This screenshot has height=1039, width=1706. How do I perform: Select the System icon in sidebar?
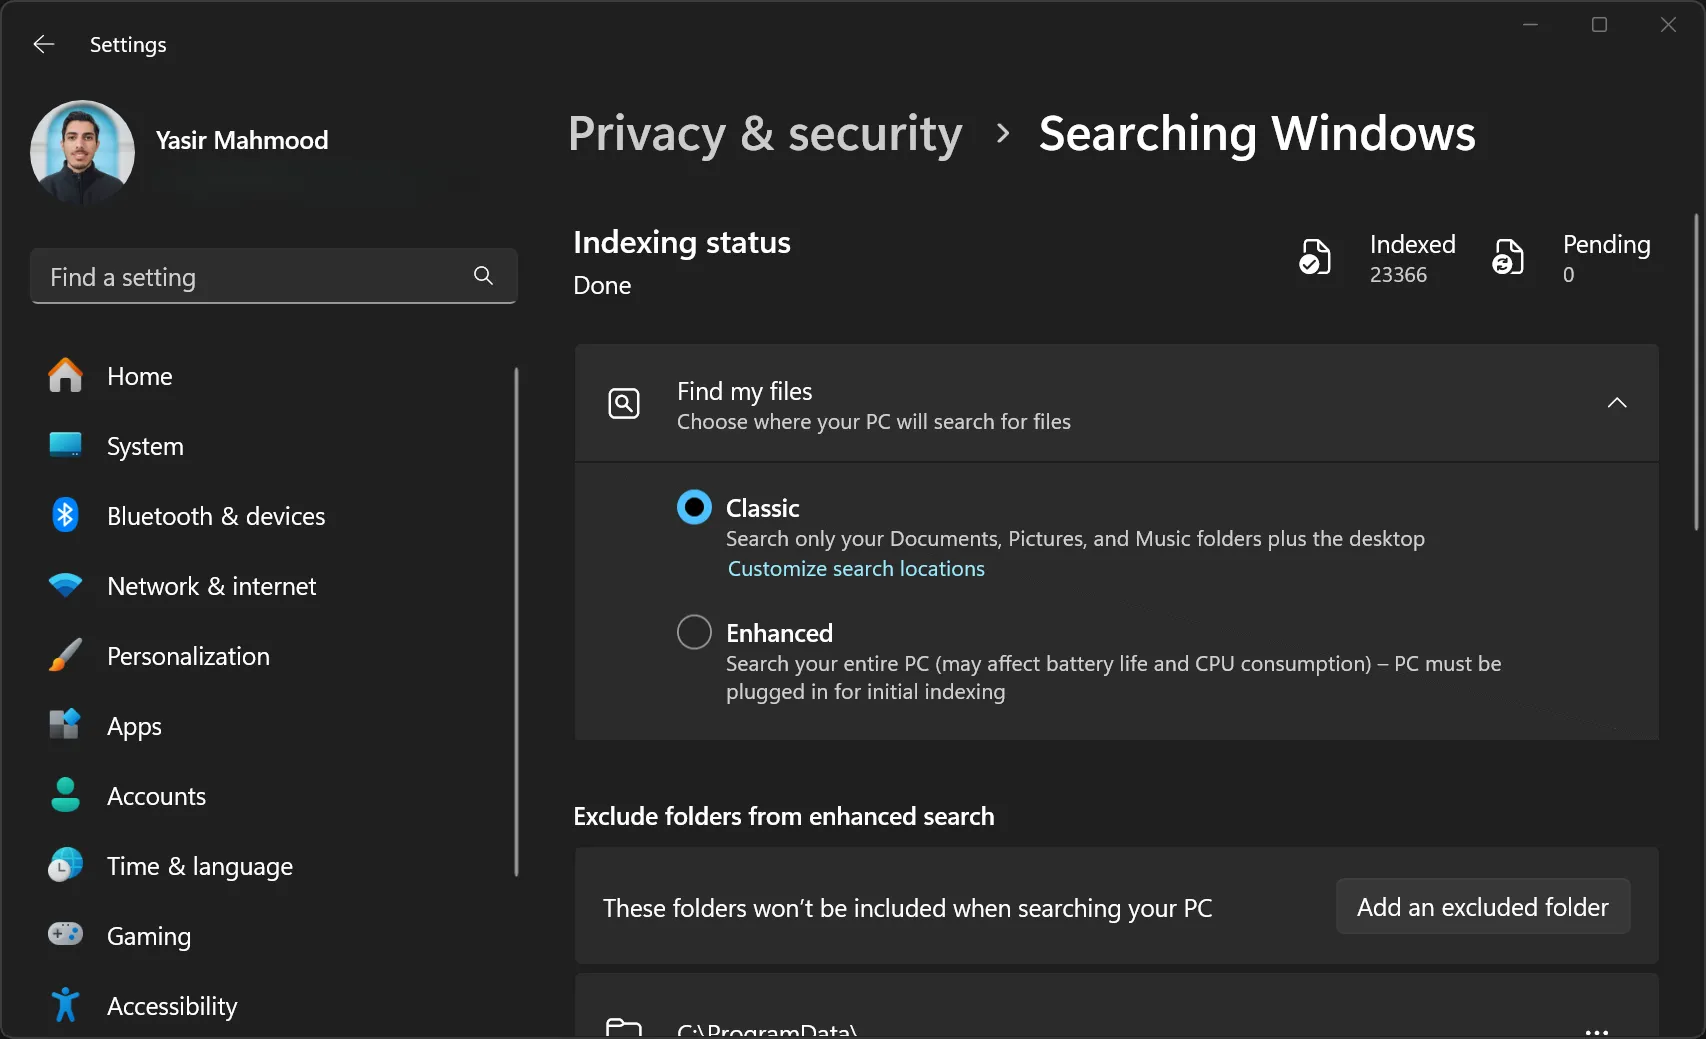[x=64, y=445]
